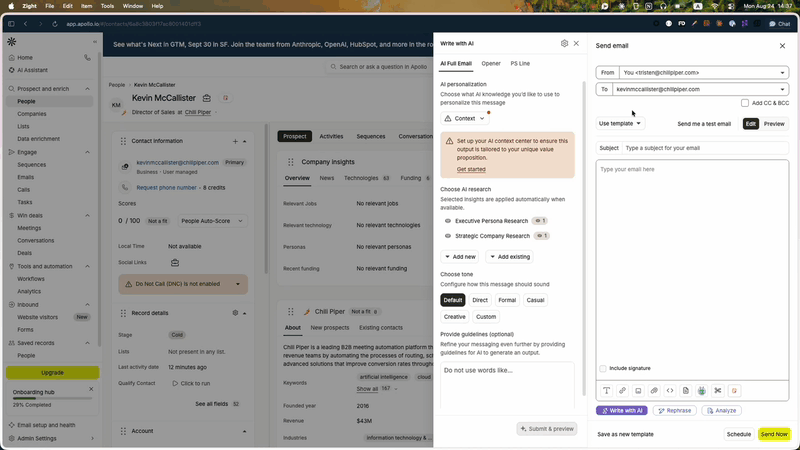Collapse the sidebar with the top arrow icon

(94, 42)
